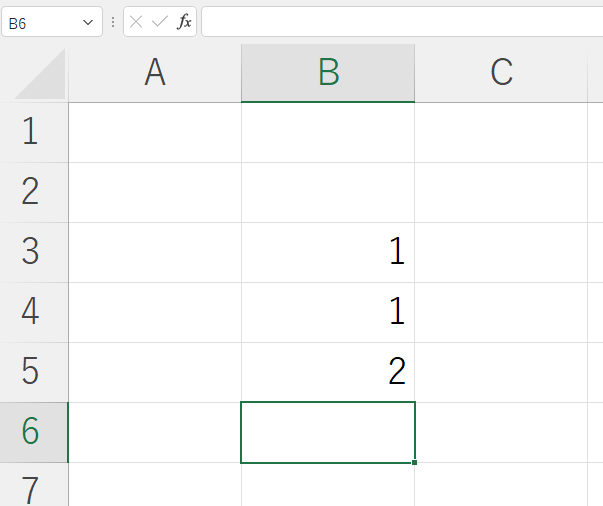Click cell B4 containing 1

(328, 312)
